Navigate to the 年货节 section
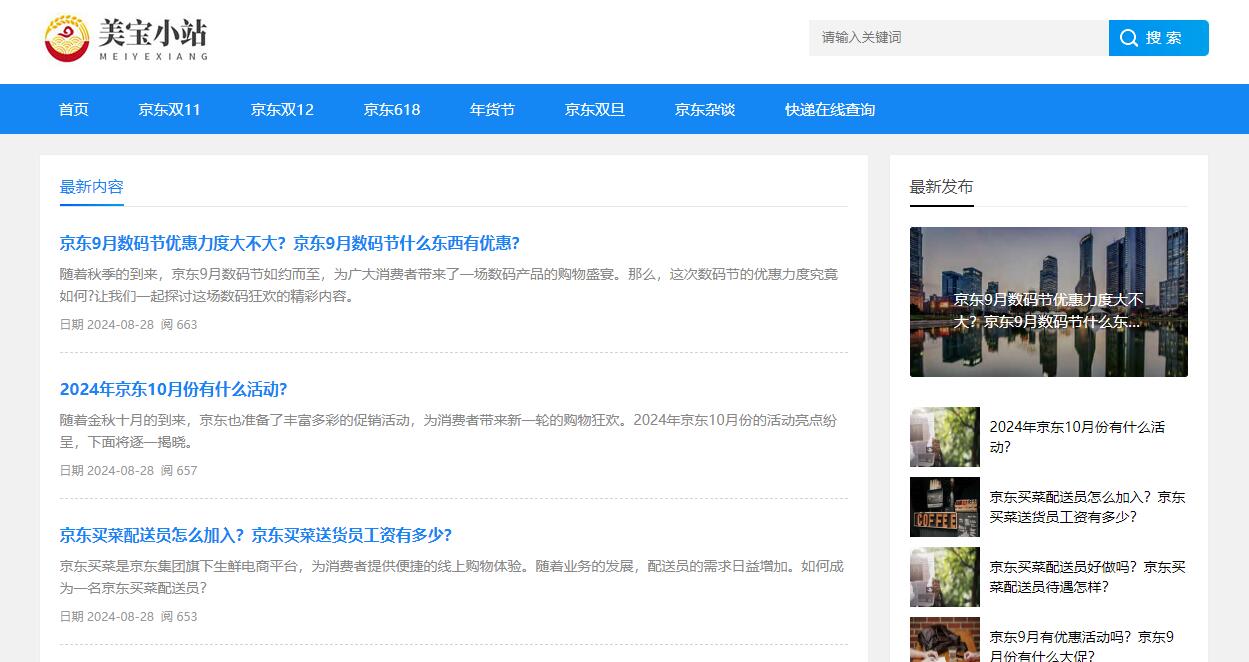Screen dimensions: 1249x662 (492, 109)
